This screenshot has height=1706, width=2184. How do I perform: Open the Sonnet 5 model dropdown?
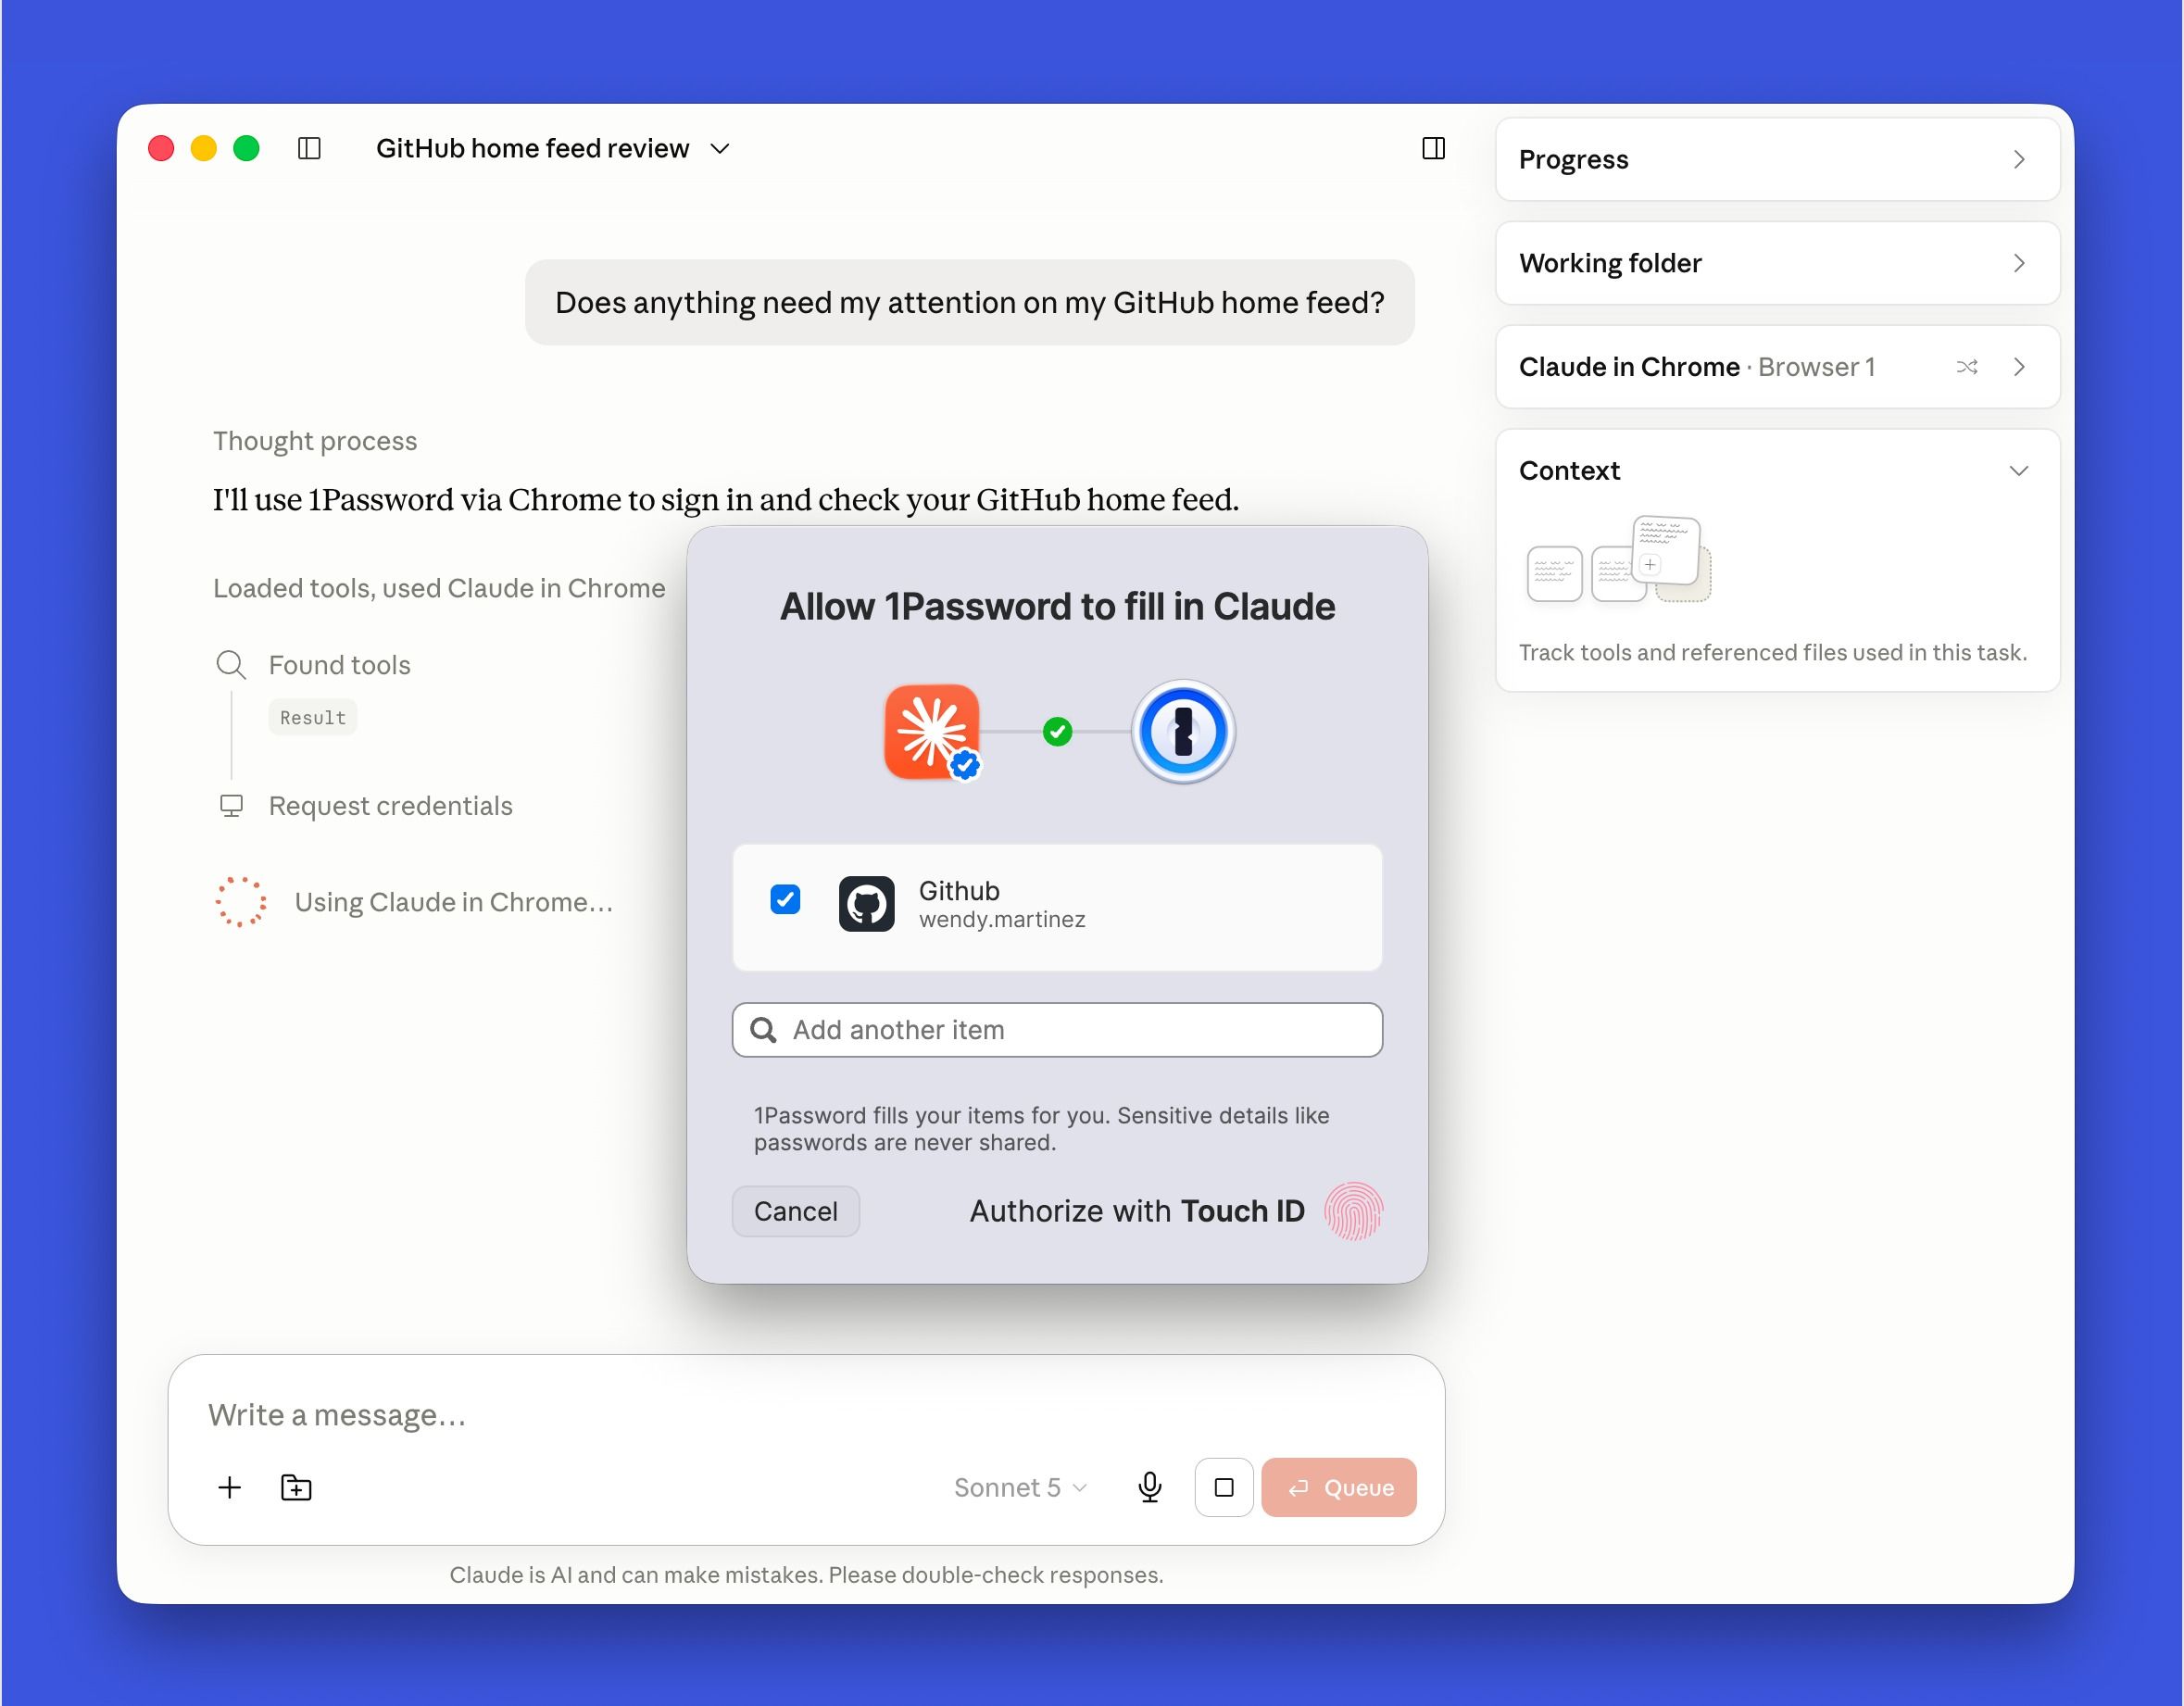[1020, 1488]
